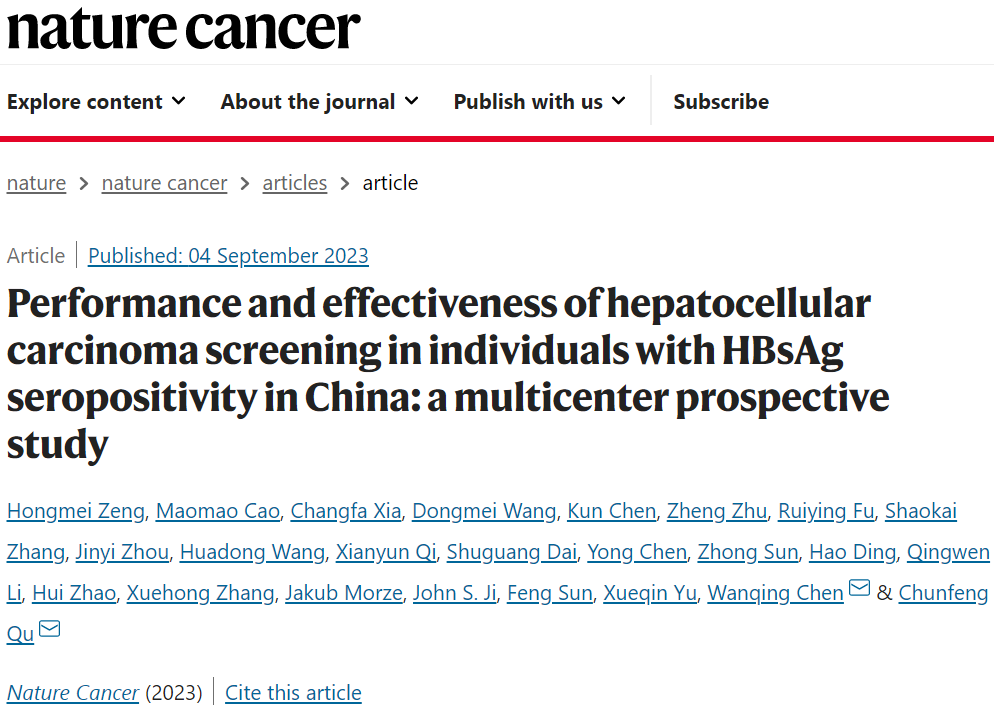Click the article title heading

440,374
